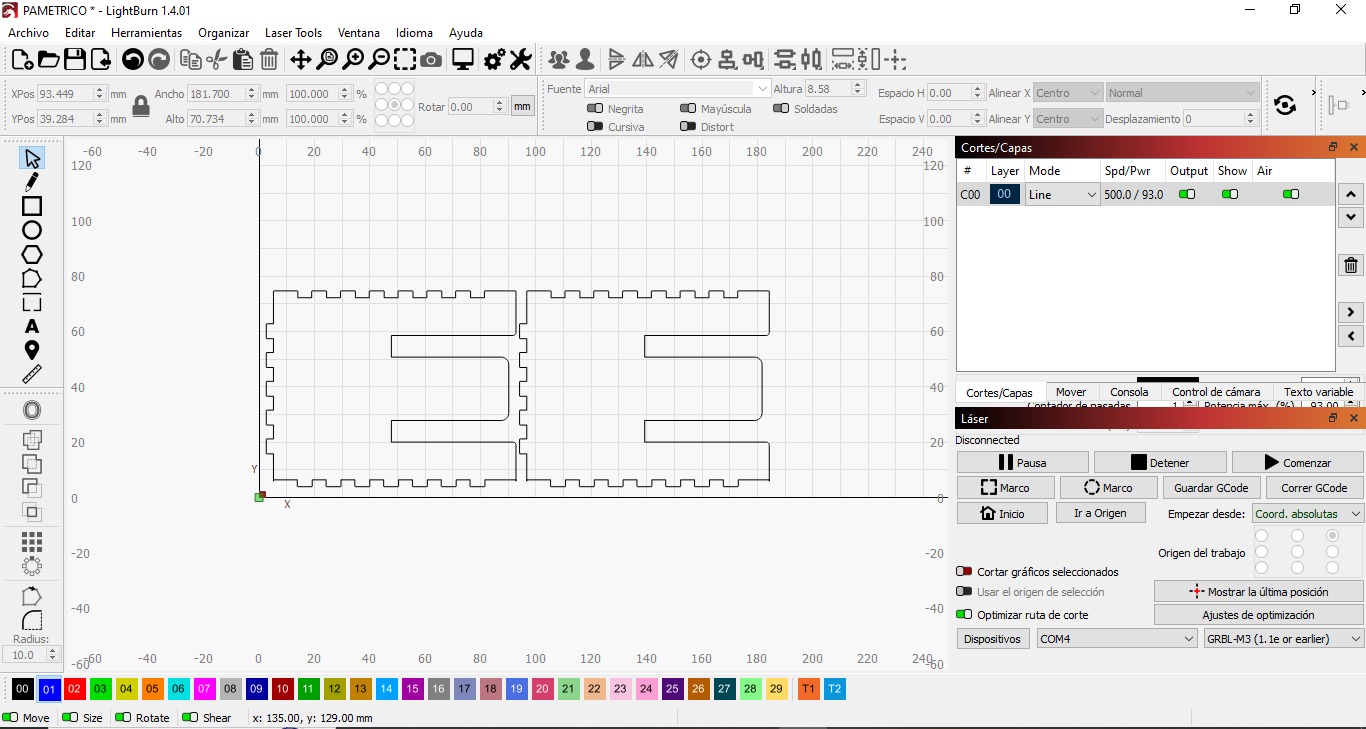
Task: Click the Offset Shapes tool icon
Action: coord(32,411)
